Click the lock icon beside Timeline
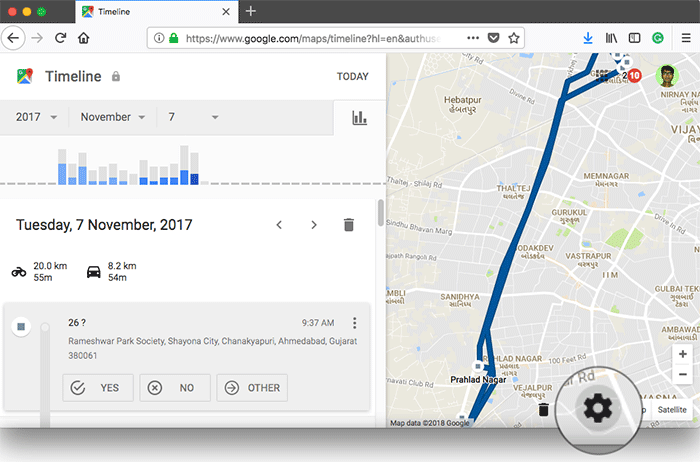700x462 pixels. point(116,76)
